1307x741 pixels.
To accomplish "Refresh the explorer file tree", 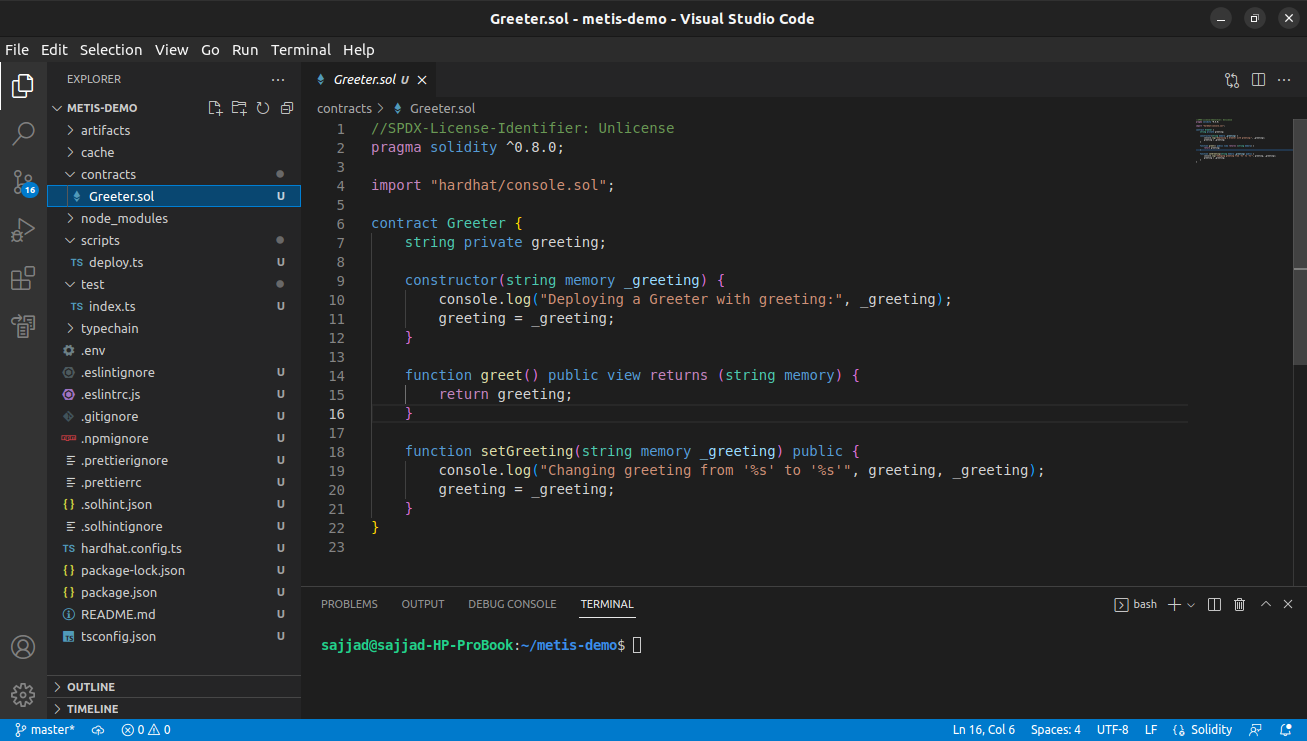I will pos(263,108).
